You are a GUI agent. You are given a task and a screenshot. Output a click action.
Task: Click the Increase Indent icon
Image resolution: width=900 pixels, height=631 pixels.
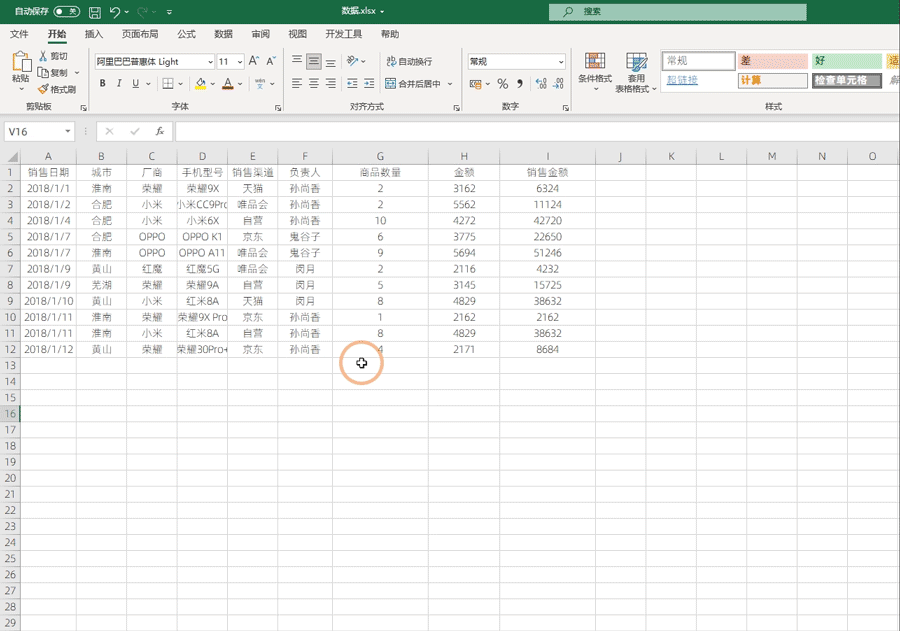tap(369, 84)
